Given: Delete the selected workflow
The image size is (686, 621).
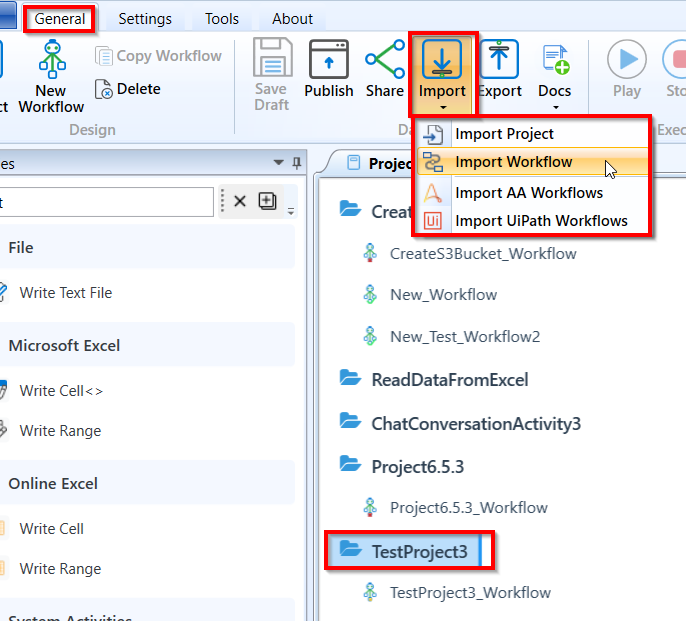Looking at the screenshot, I should (x=128, y=89).
